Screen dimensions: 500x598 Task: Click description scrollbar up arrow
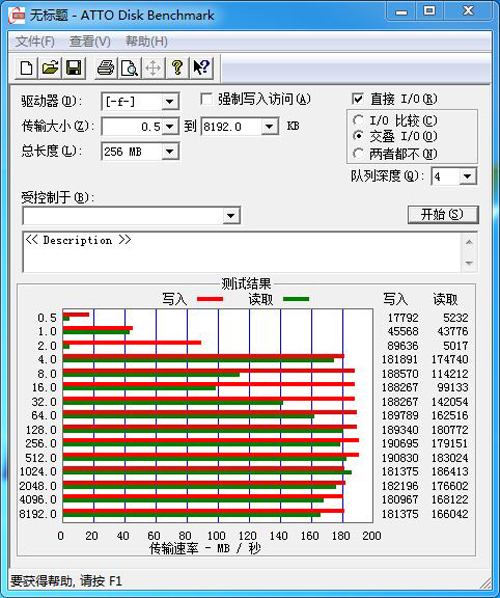(469, 242)
